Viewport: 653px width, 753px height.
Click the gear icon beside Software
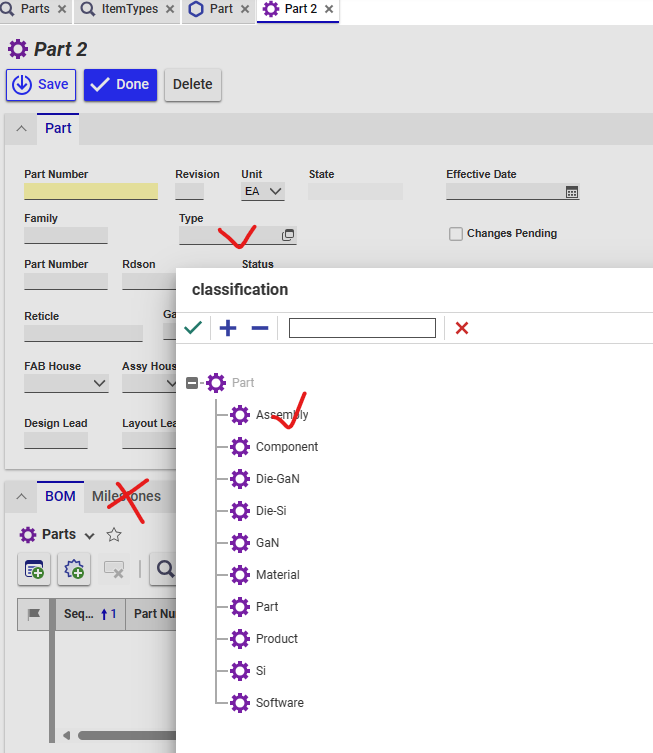[x=240, y=703]
